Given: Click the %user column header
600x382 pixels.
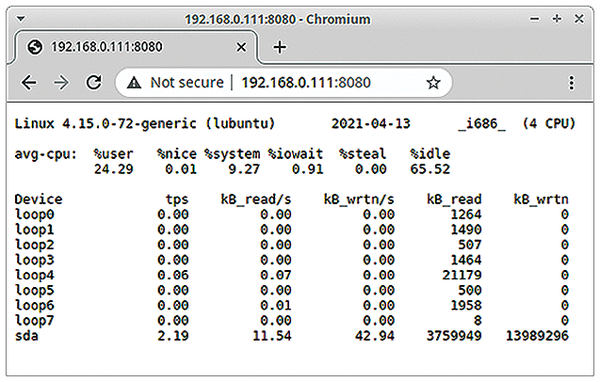Looking at the screenshot, I should [x=114, y=154].
